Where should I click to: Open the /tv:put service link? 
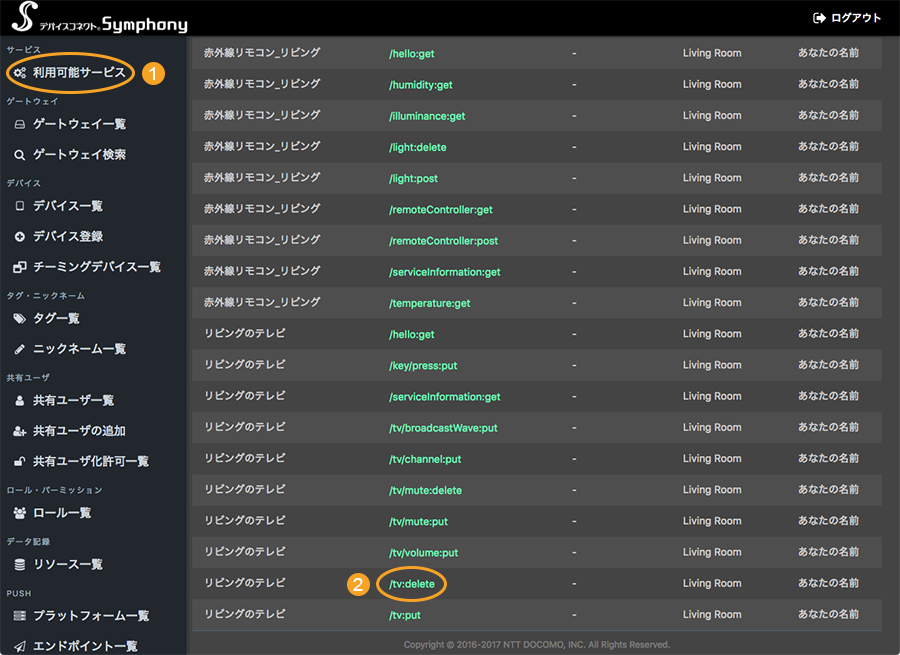click(x=405, y=615)
